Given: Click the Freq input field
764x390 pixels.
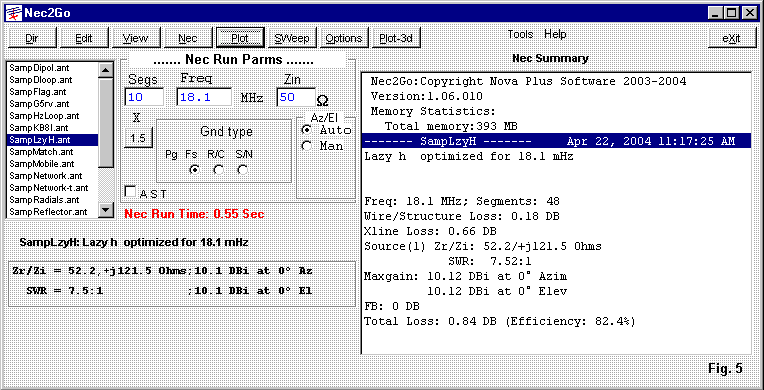Looking at the screenshot, I should [x=204, y=97].
